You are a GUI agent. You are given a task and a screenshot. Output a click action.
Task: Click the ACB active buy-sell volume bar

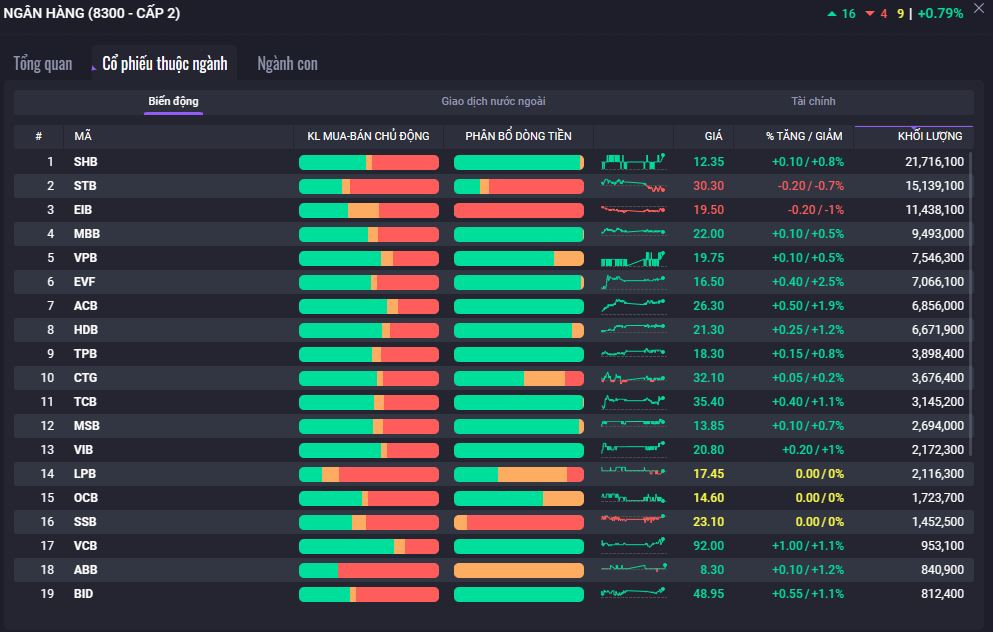click(368, 306)
